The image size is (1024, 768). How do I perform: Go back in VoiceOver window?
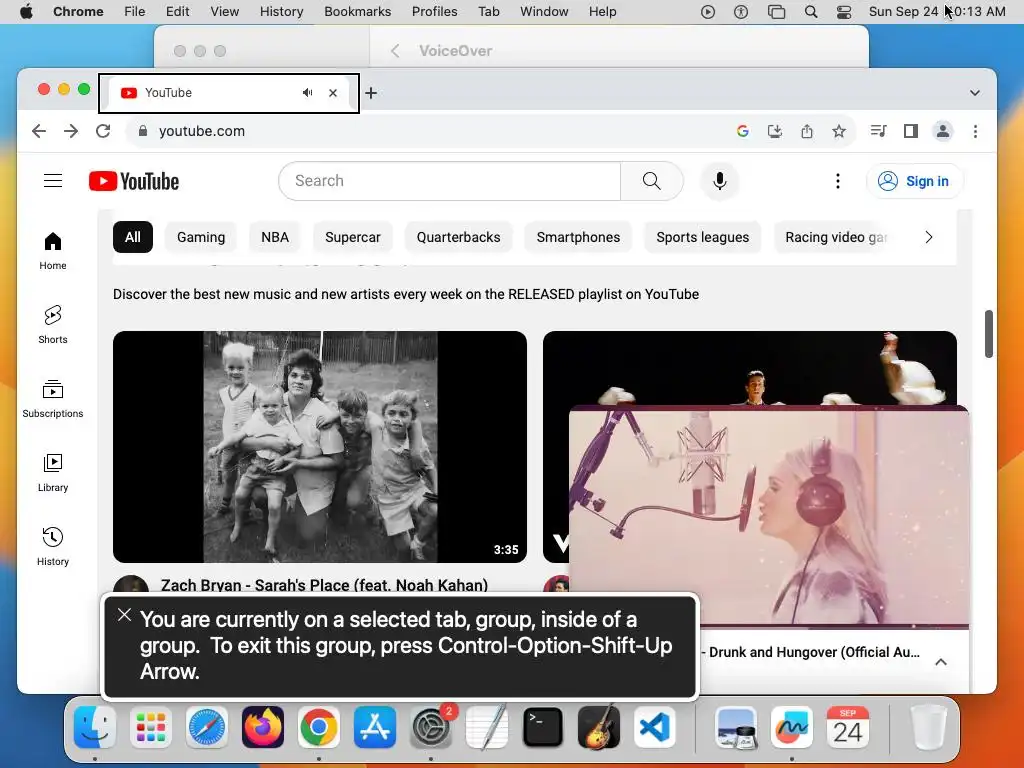tap(394, 51)
